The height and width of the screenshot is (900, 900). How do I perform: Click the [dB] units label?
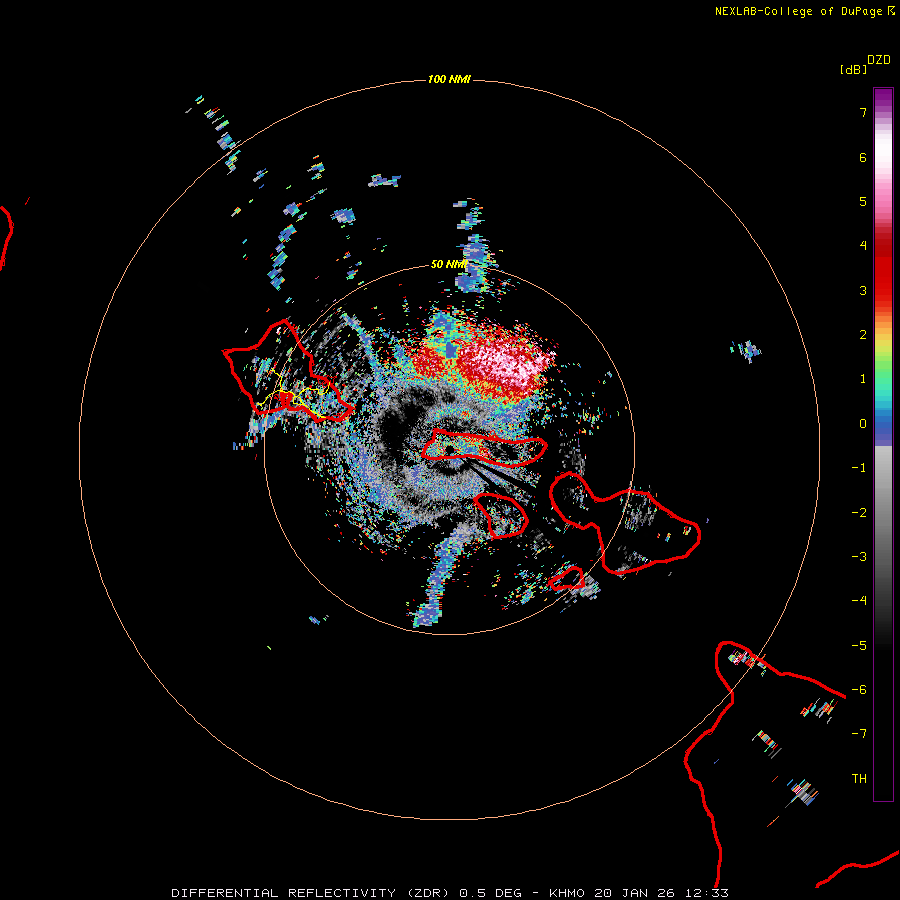tap(853, 69)
